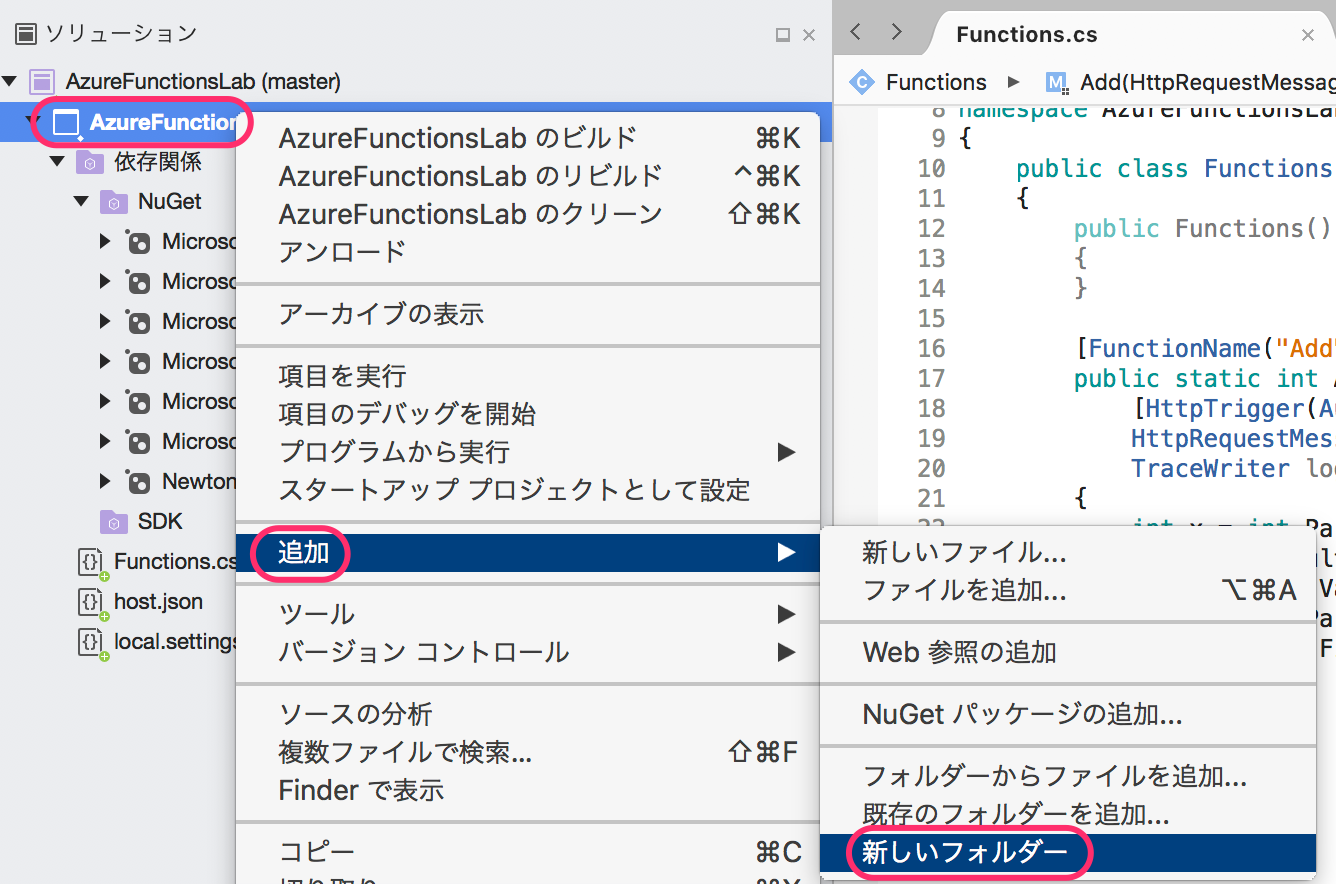Screen dimensions: 1336x884
Task: Open the バージョン コントロール submenu arrow
Action: pos(786,653)
